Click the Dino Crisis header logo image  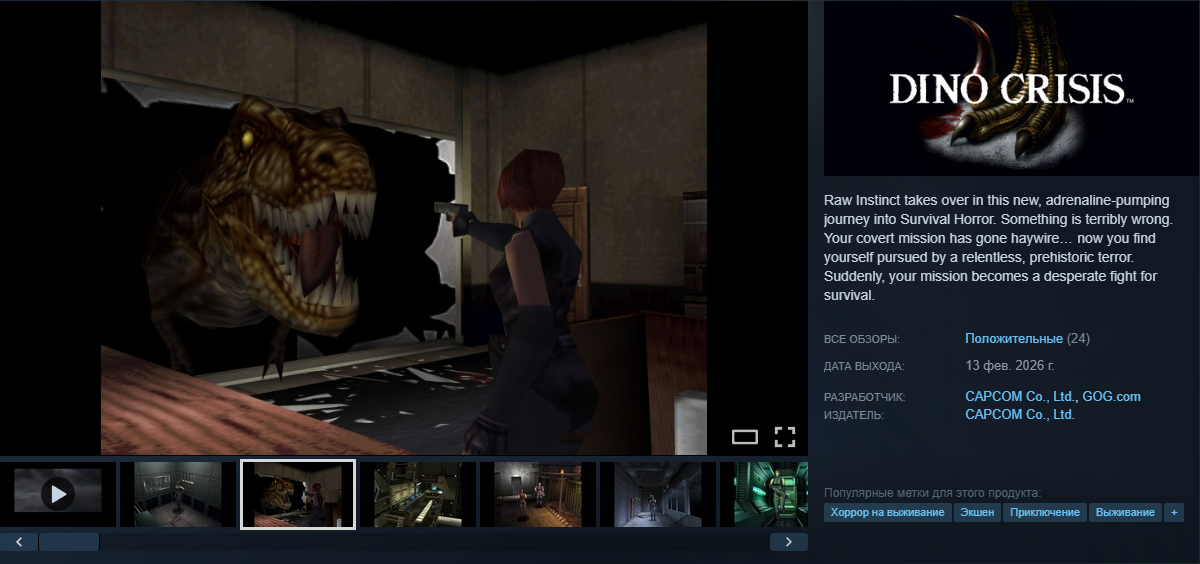[x=1011, y=88]
